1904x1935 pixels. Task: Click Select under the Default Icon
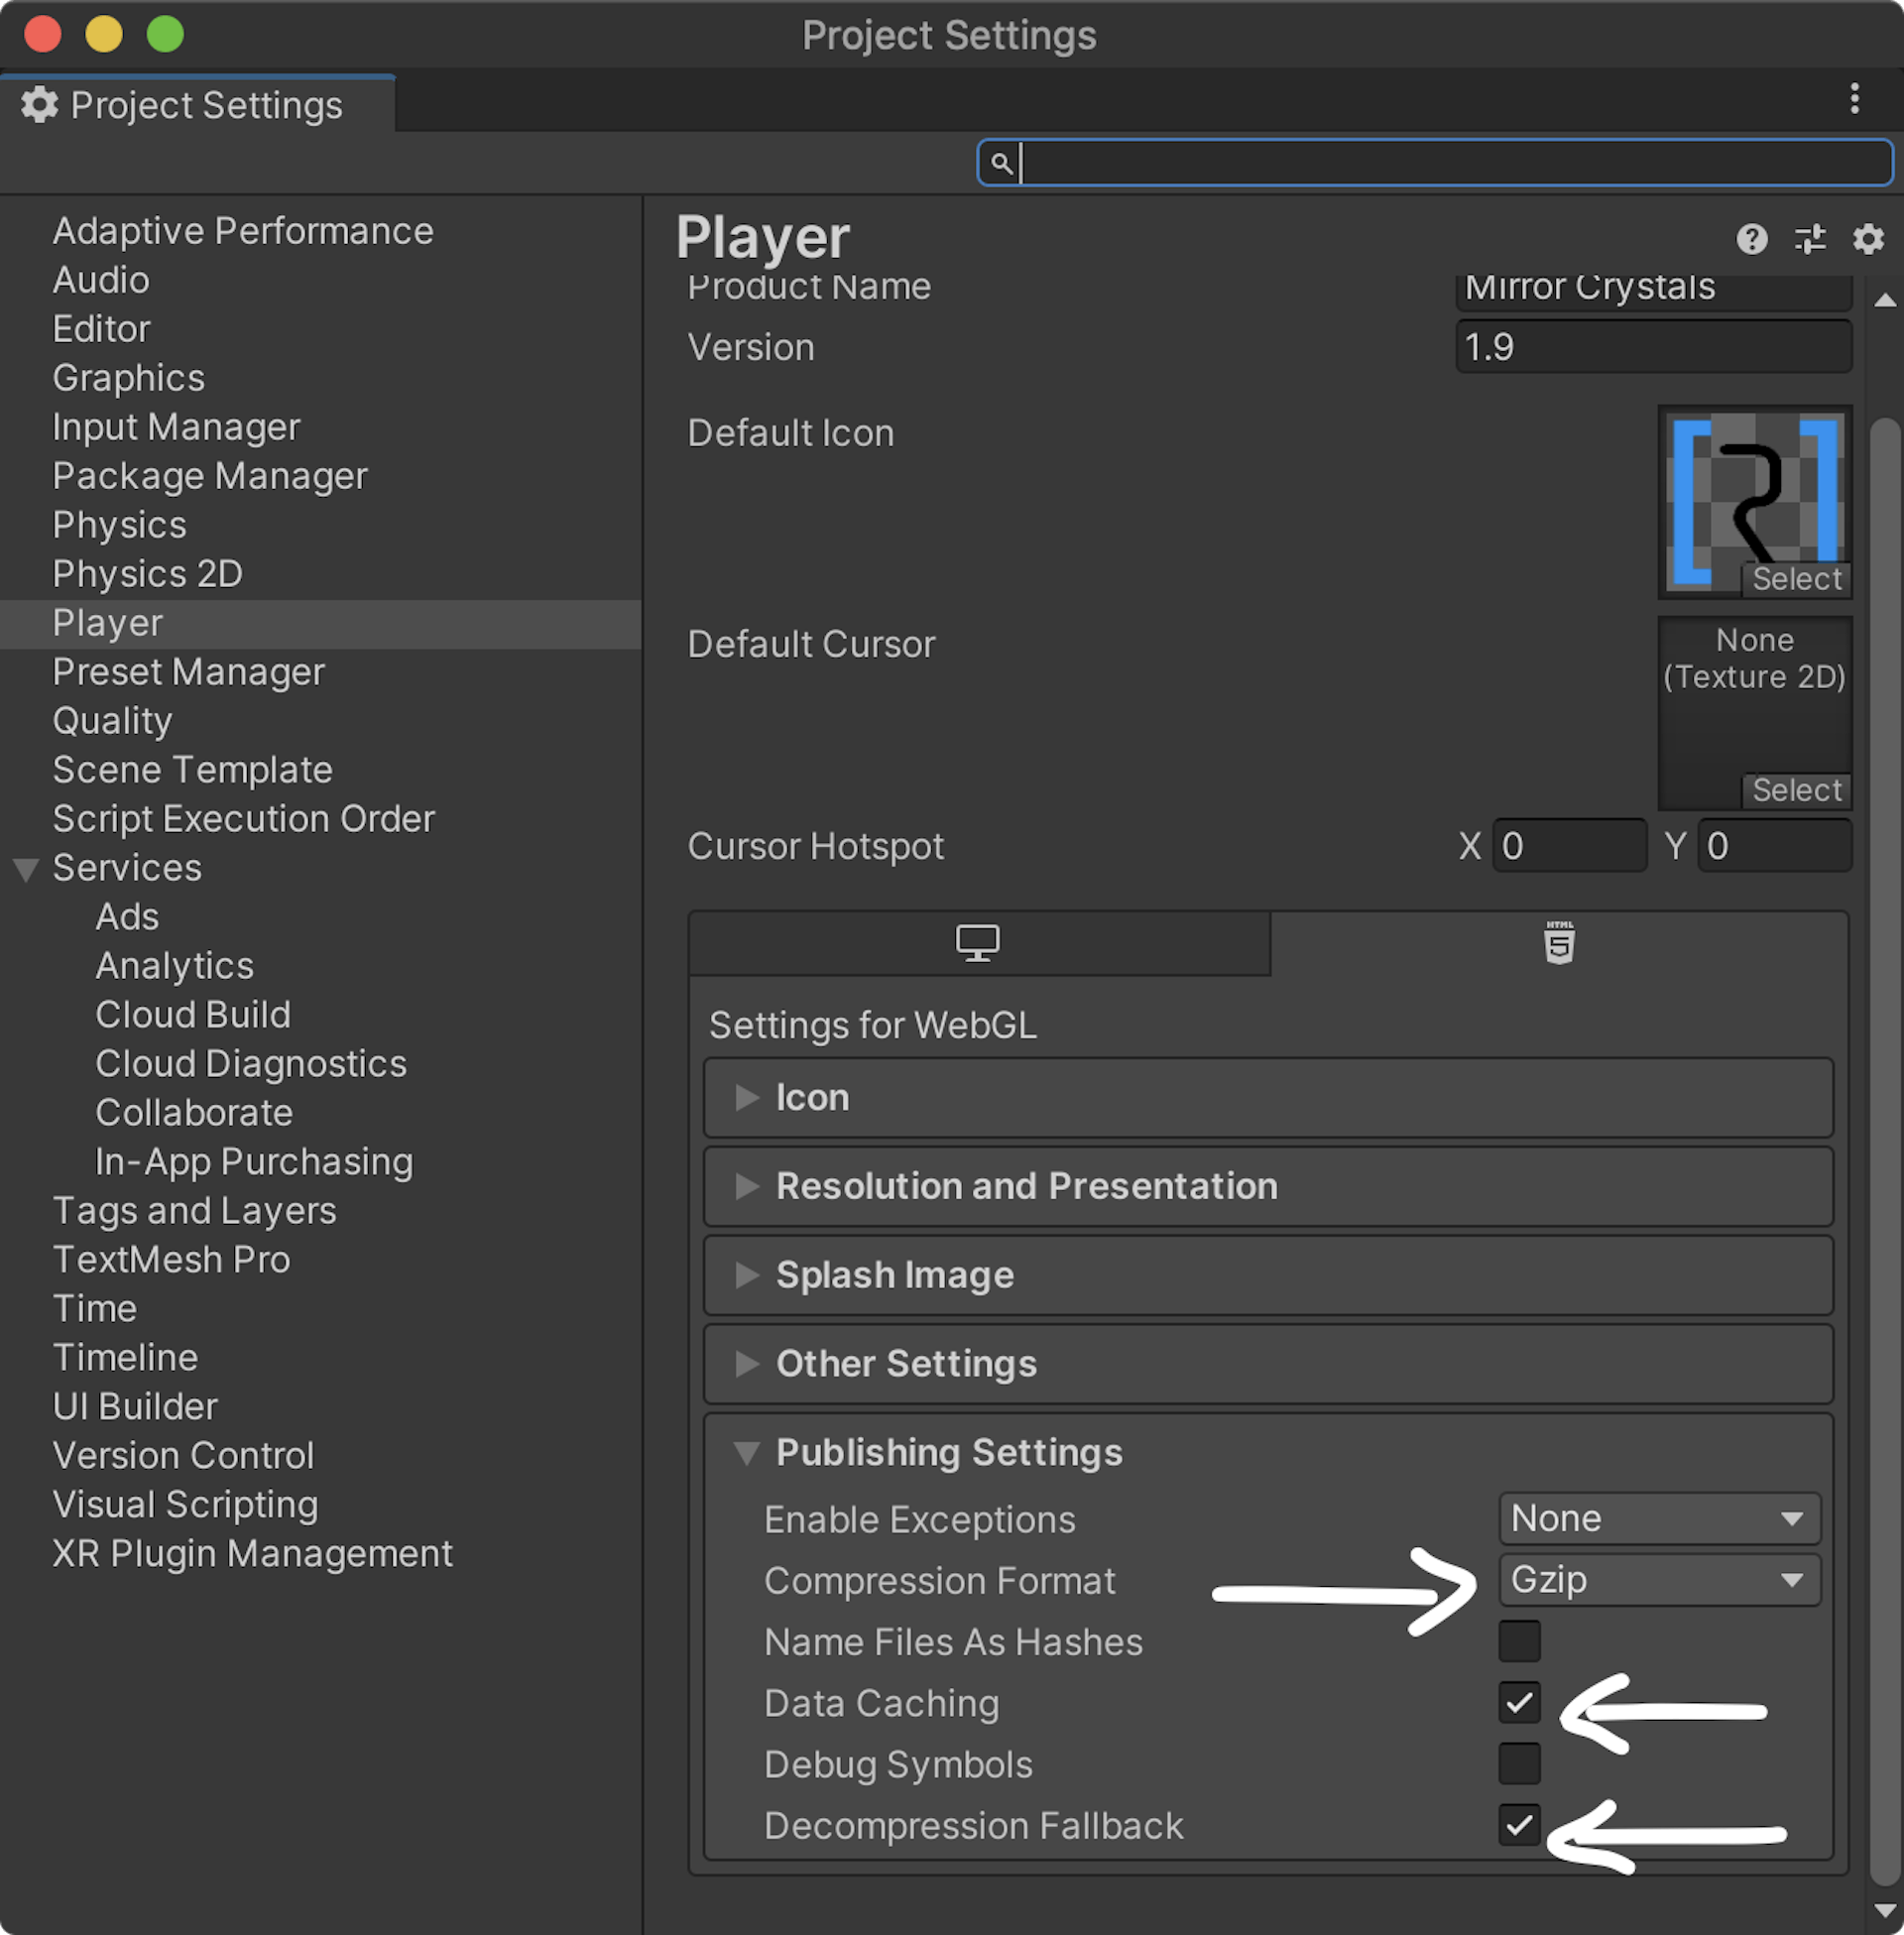pyautogui.click(x=1795, y=578)
